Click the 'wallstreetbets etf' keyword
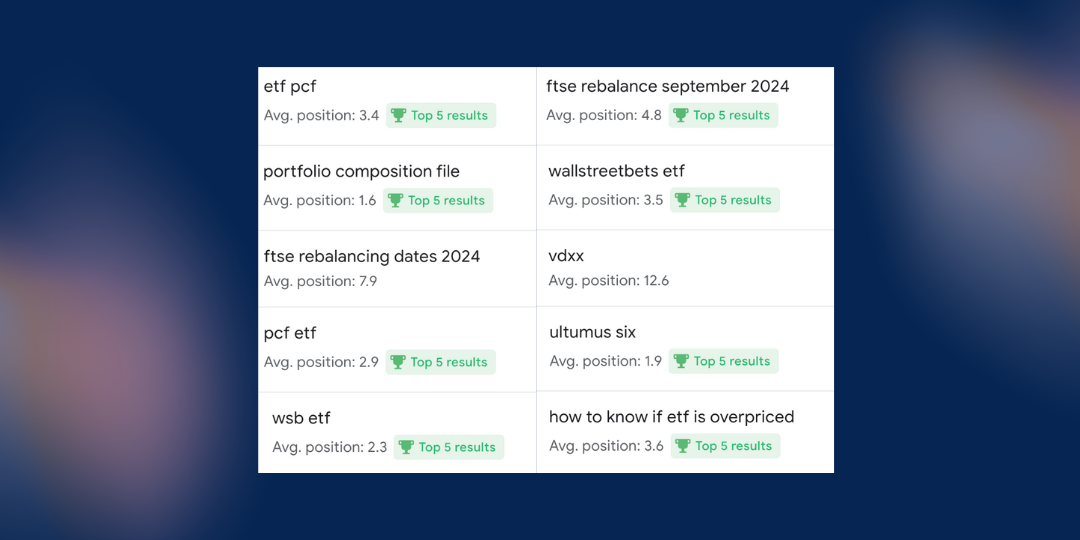The height and width of the screenshot is (540, 1080). [x=616, y=172]
